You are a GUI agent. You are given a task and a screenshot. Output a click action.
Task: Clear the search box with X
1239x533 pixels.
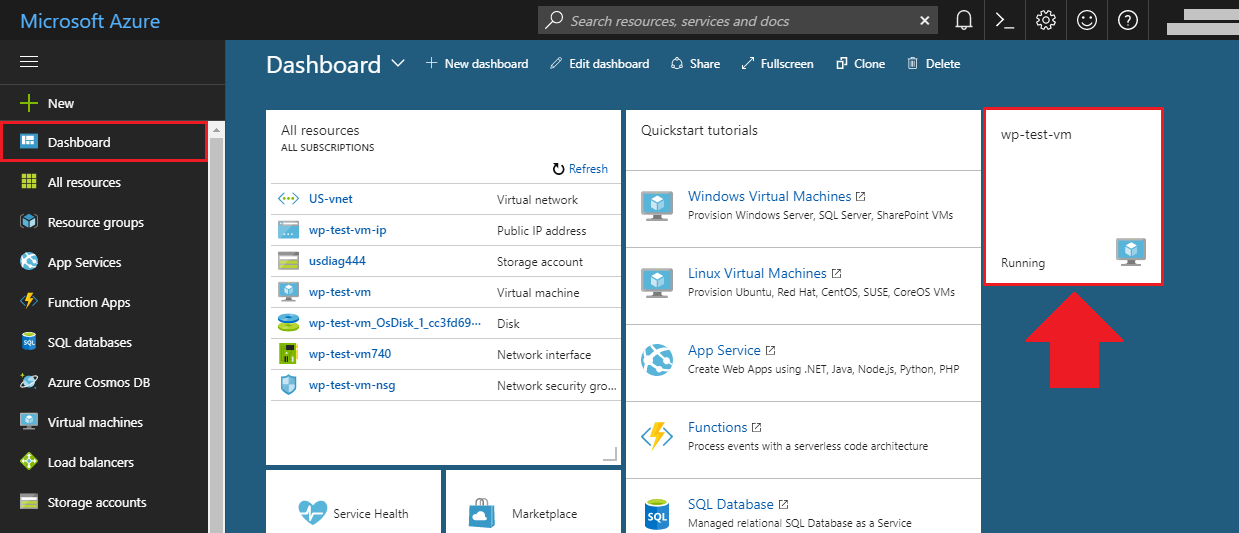click(x=923, y=21)
